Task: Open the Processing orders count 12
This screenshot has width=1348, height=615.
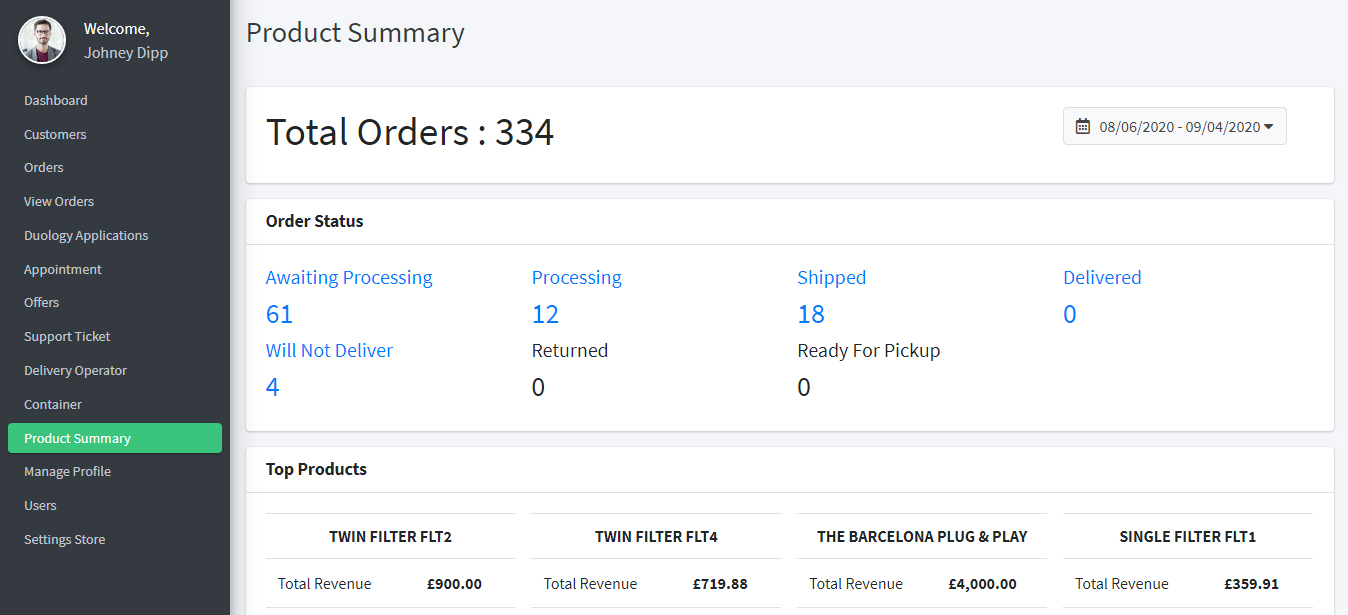Action: click(545, 315)
